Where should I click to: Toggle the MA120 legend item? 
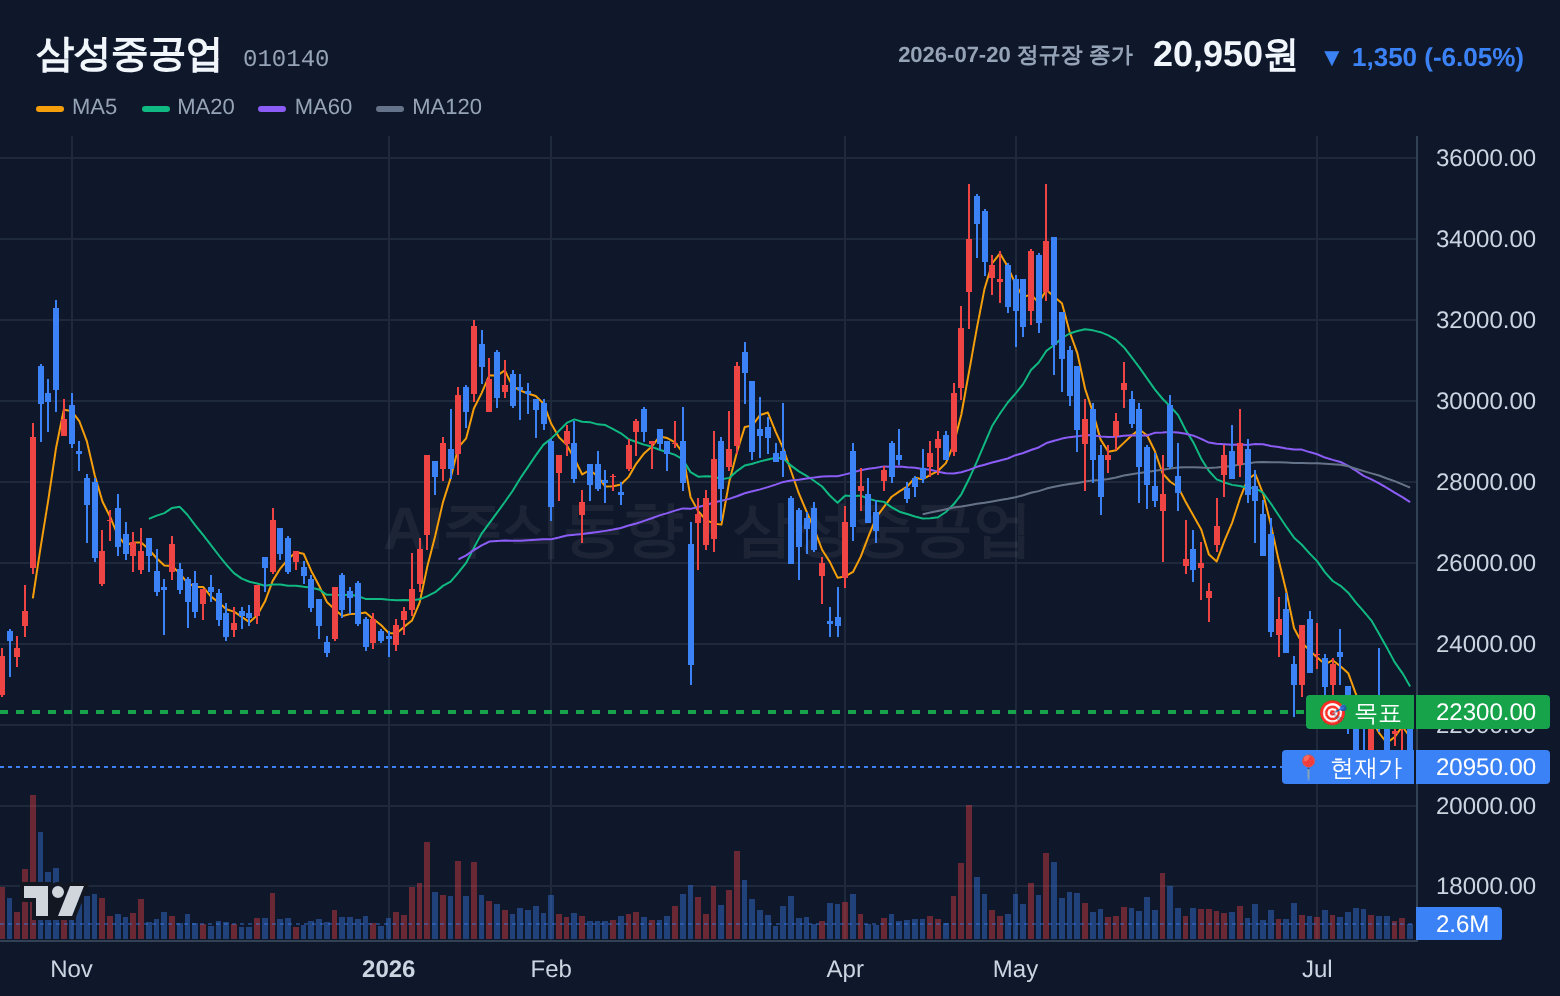(x=429, y=107)
